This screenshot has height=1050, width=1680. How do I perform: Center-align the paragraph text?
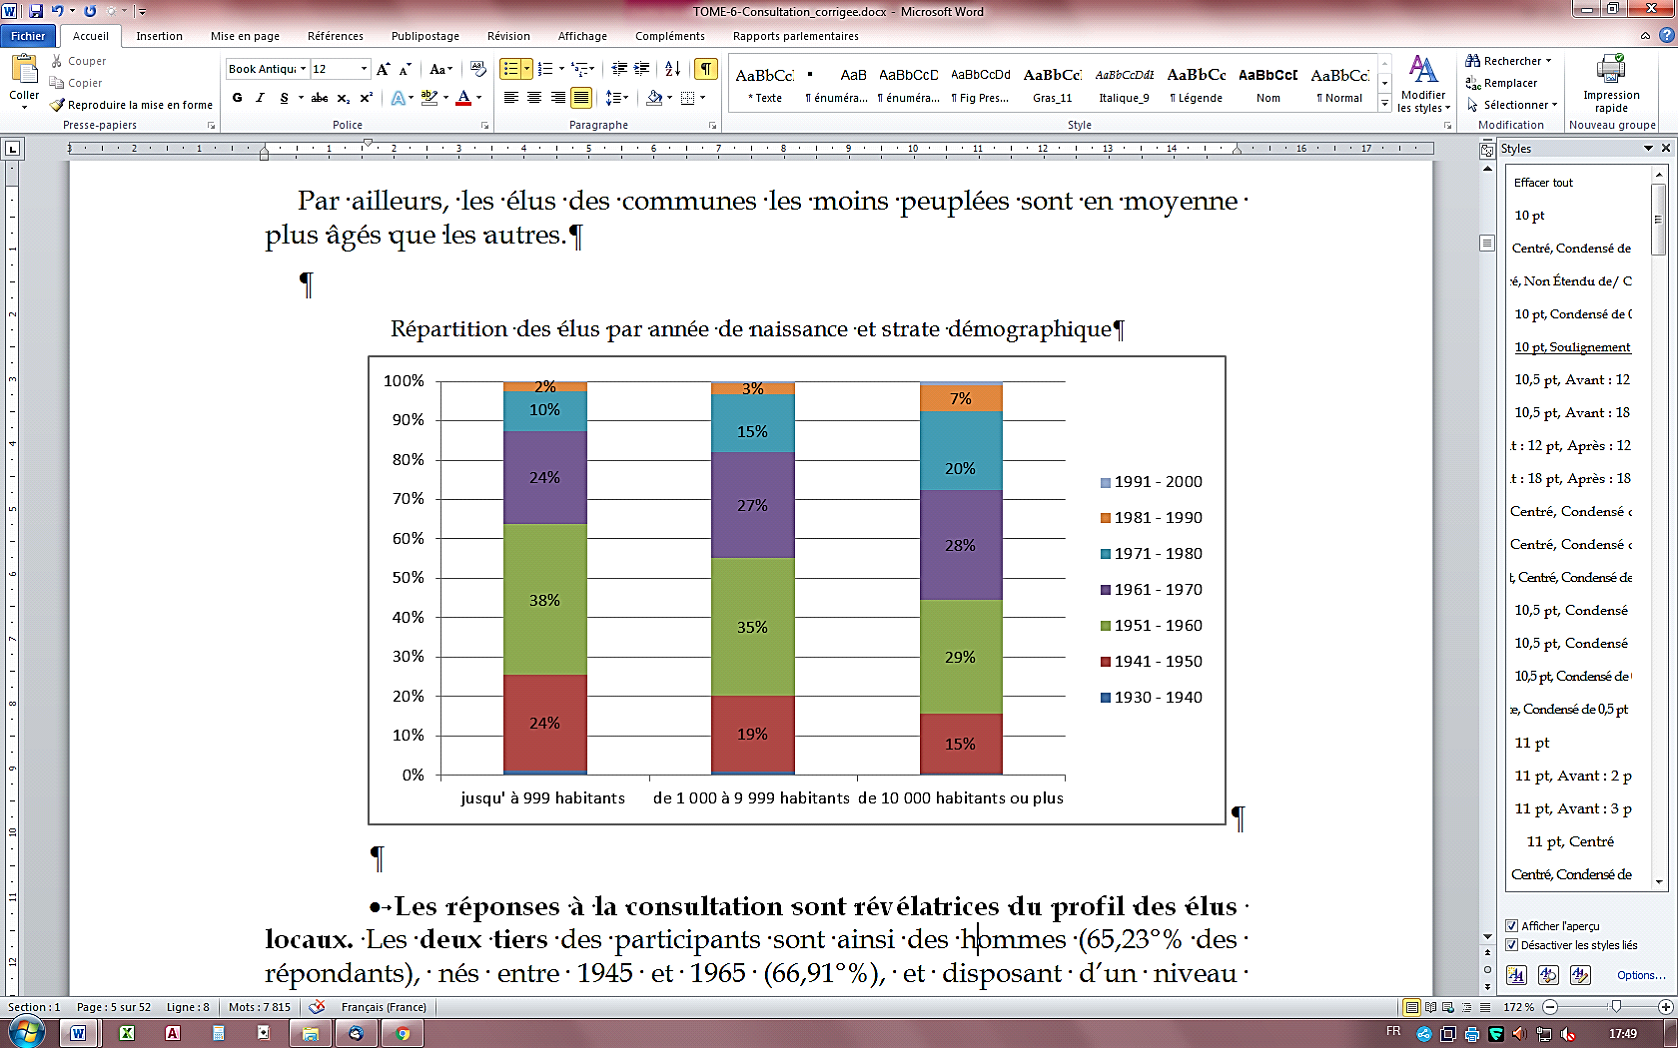[534, 98]
